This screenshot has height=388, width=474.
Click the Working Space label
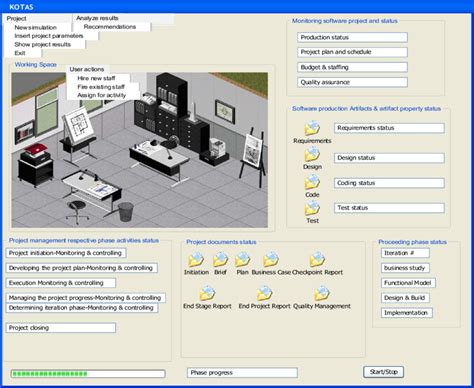click(x=36, y=65)
